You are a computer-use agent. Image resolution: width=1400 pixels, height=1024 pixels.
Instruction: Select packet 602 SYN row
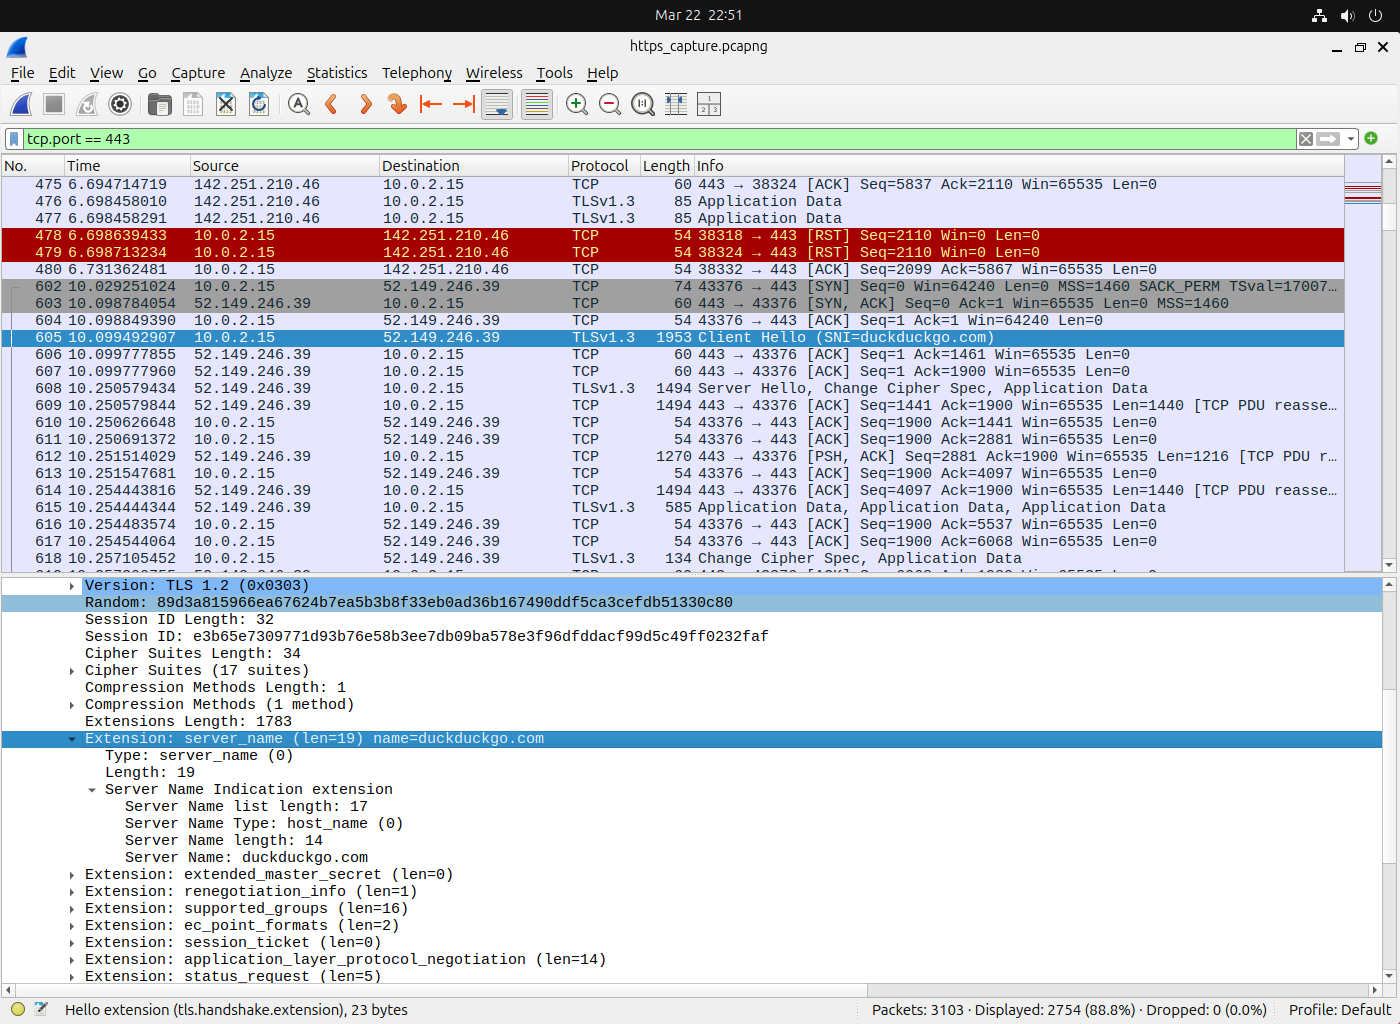click(x=672, y=286)
